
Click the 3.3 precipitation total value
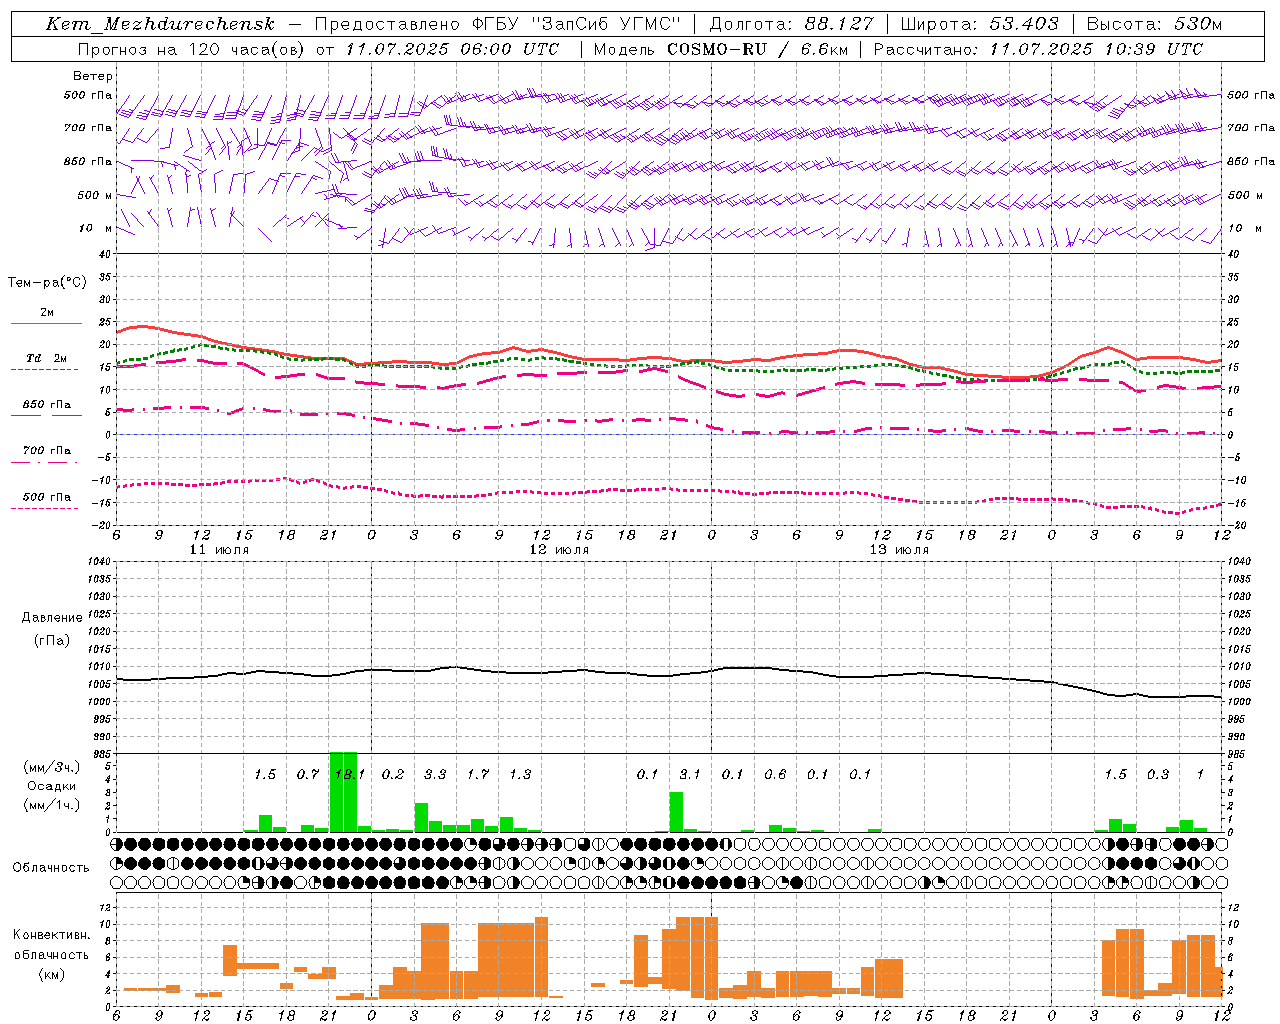(x=435, y=774)
